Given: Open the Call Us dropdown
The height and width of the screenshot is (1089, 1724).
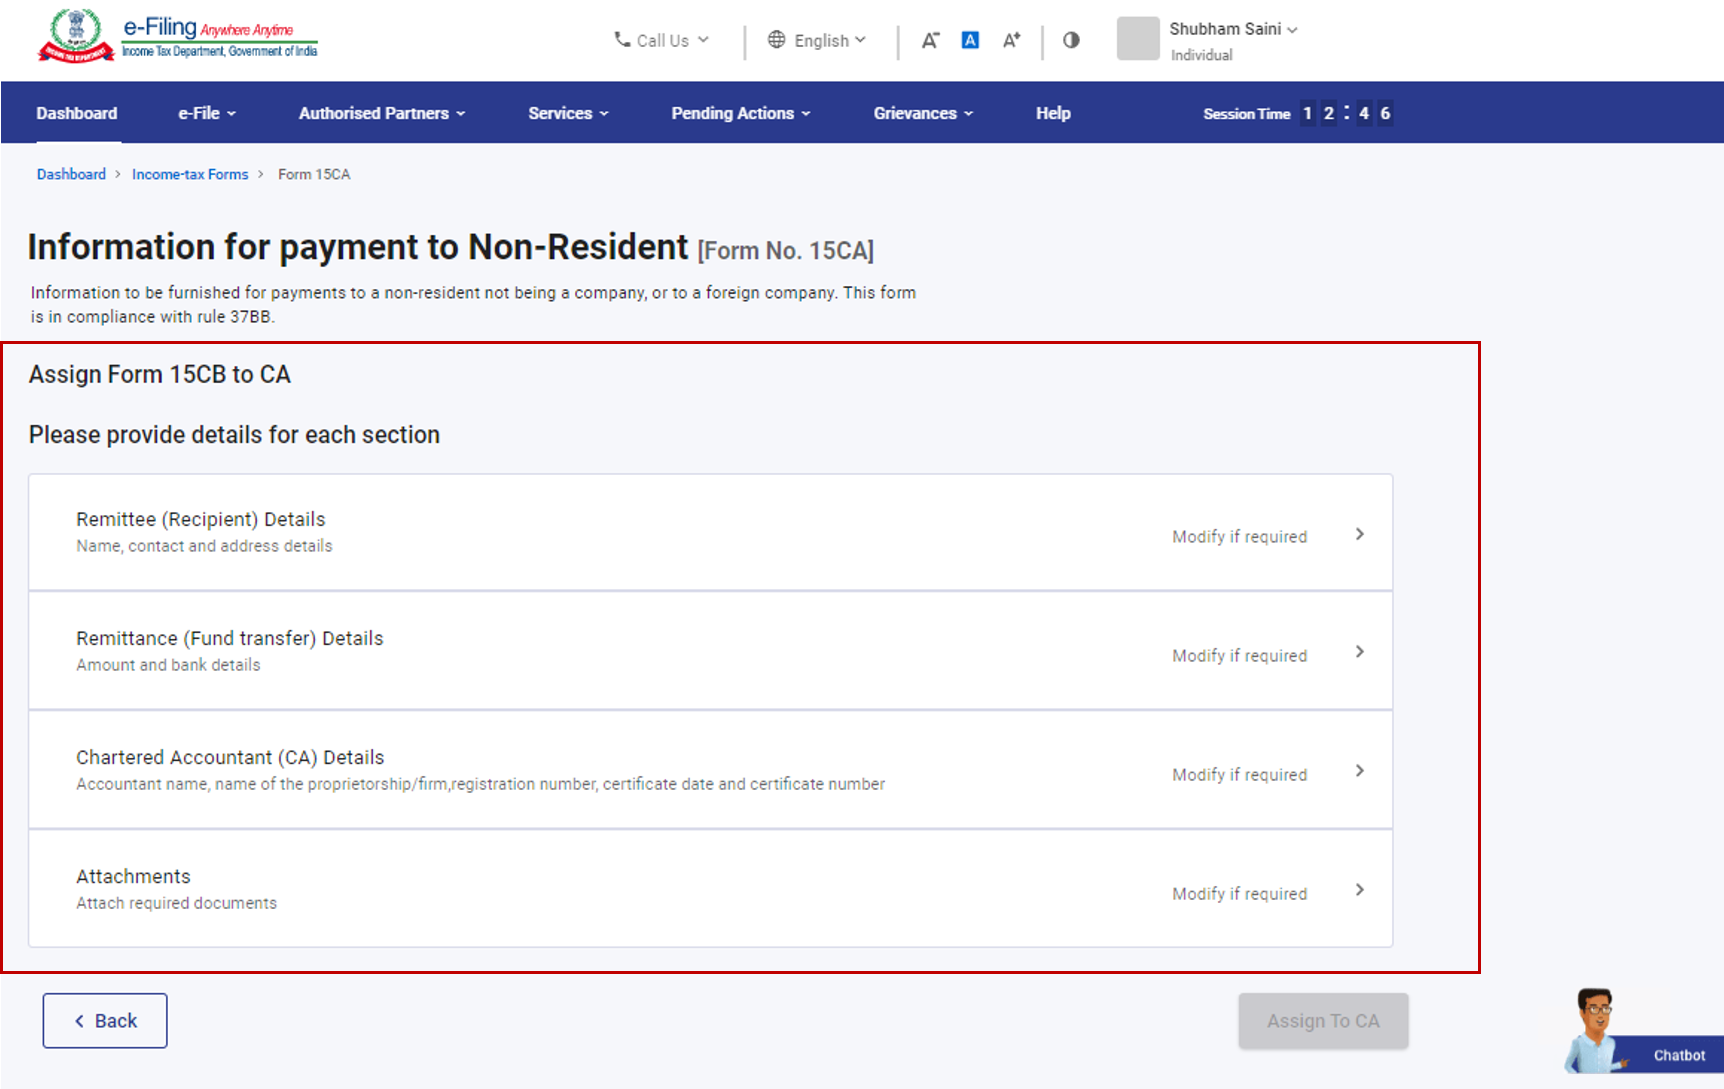Looking at the screenshot, I should coord(661,40).
